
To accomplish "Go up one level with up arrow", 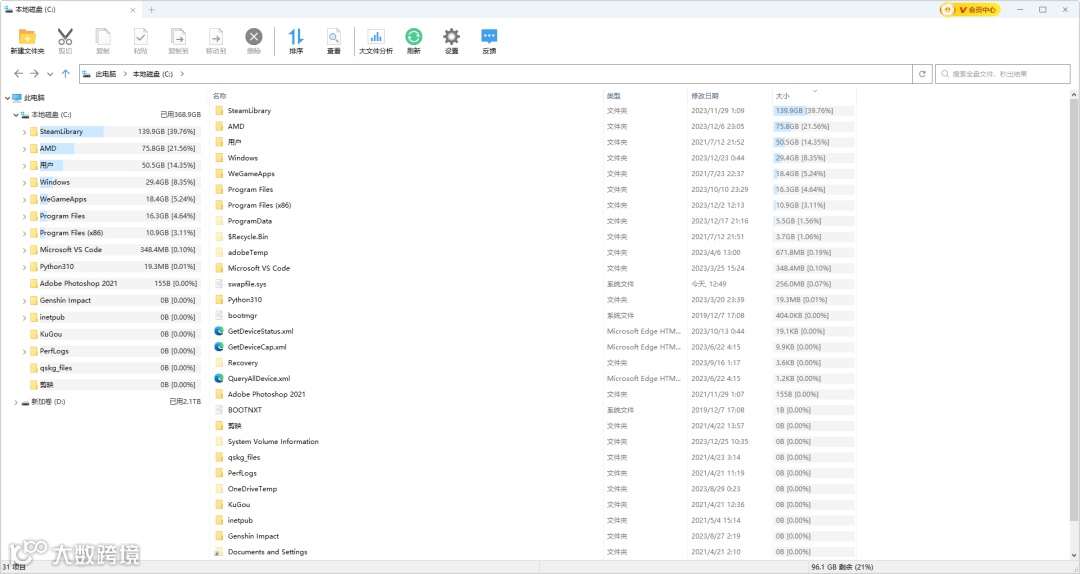I will [65, 74].
